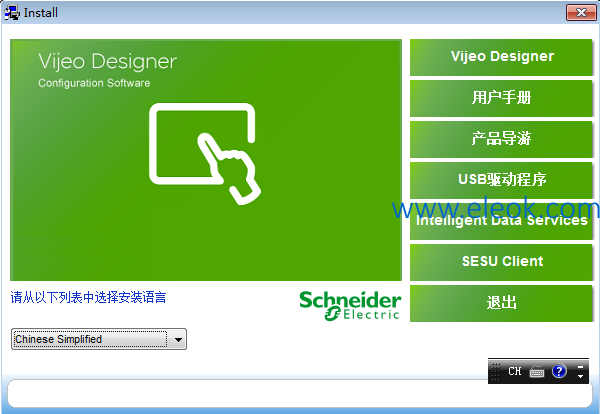The height and width of the screenshot is (414, 600).
Task: Click the 请从以下列表中选择安装语言 label
Action: coord(88,297)
